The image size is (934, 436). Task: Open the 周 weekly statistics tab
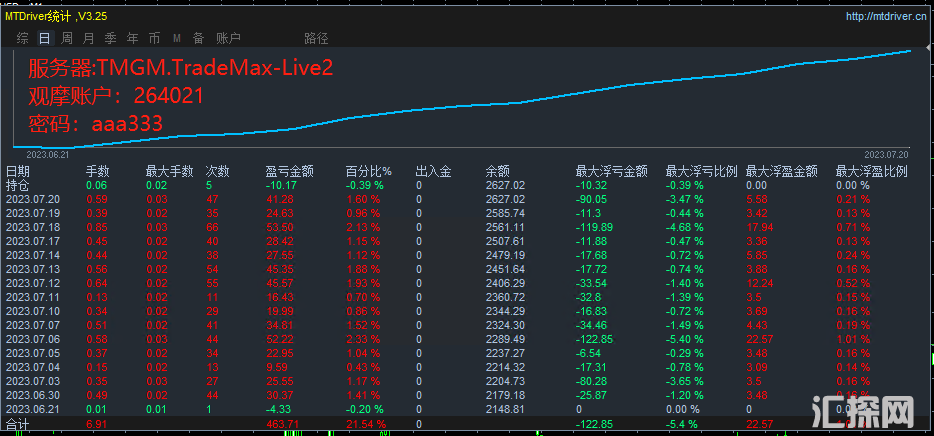tap(67, 39)
